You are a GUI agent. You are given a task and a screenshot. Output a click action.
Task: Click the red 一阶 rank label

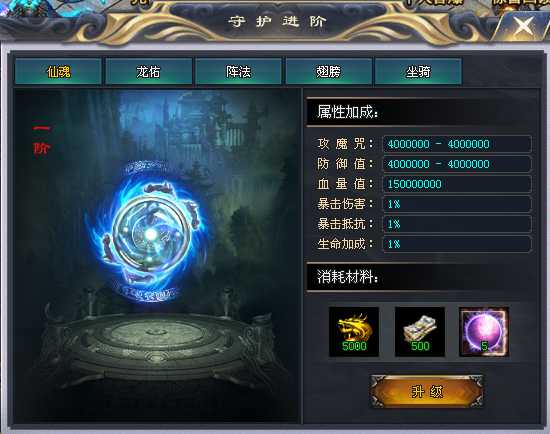42,139
